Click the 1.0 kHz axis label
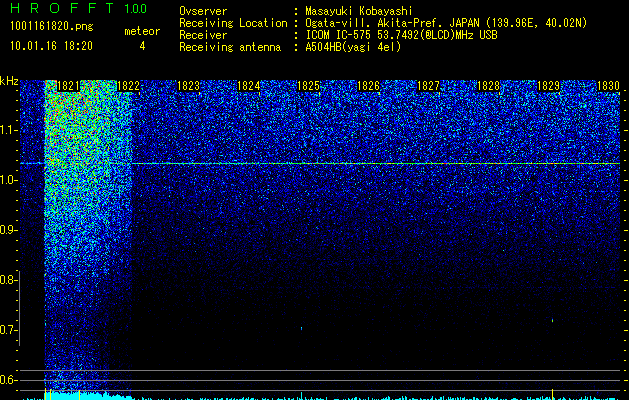 click(8, 180)
